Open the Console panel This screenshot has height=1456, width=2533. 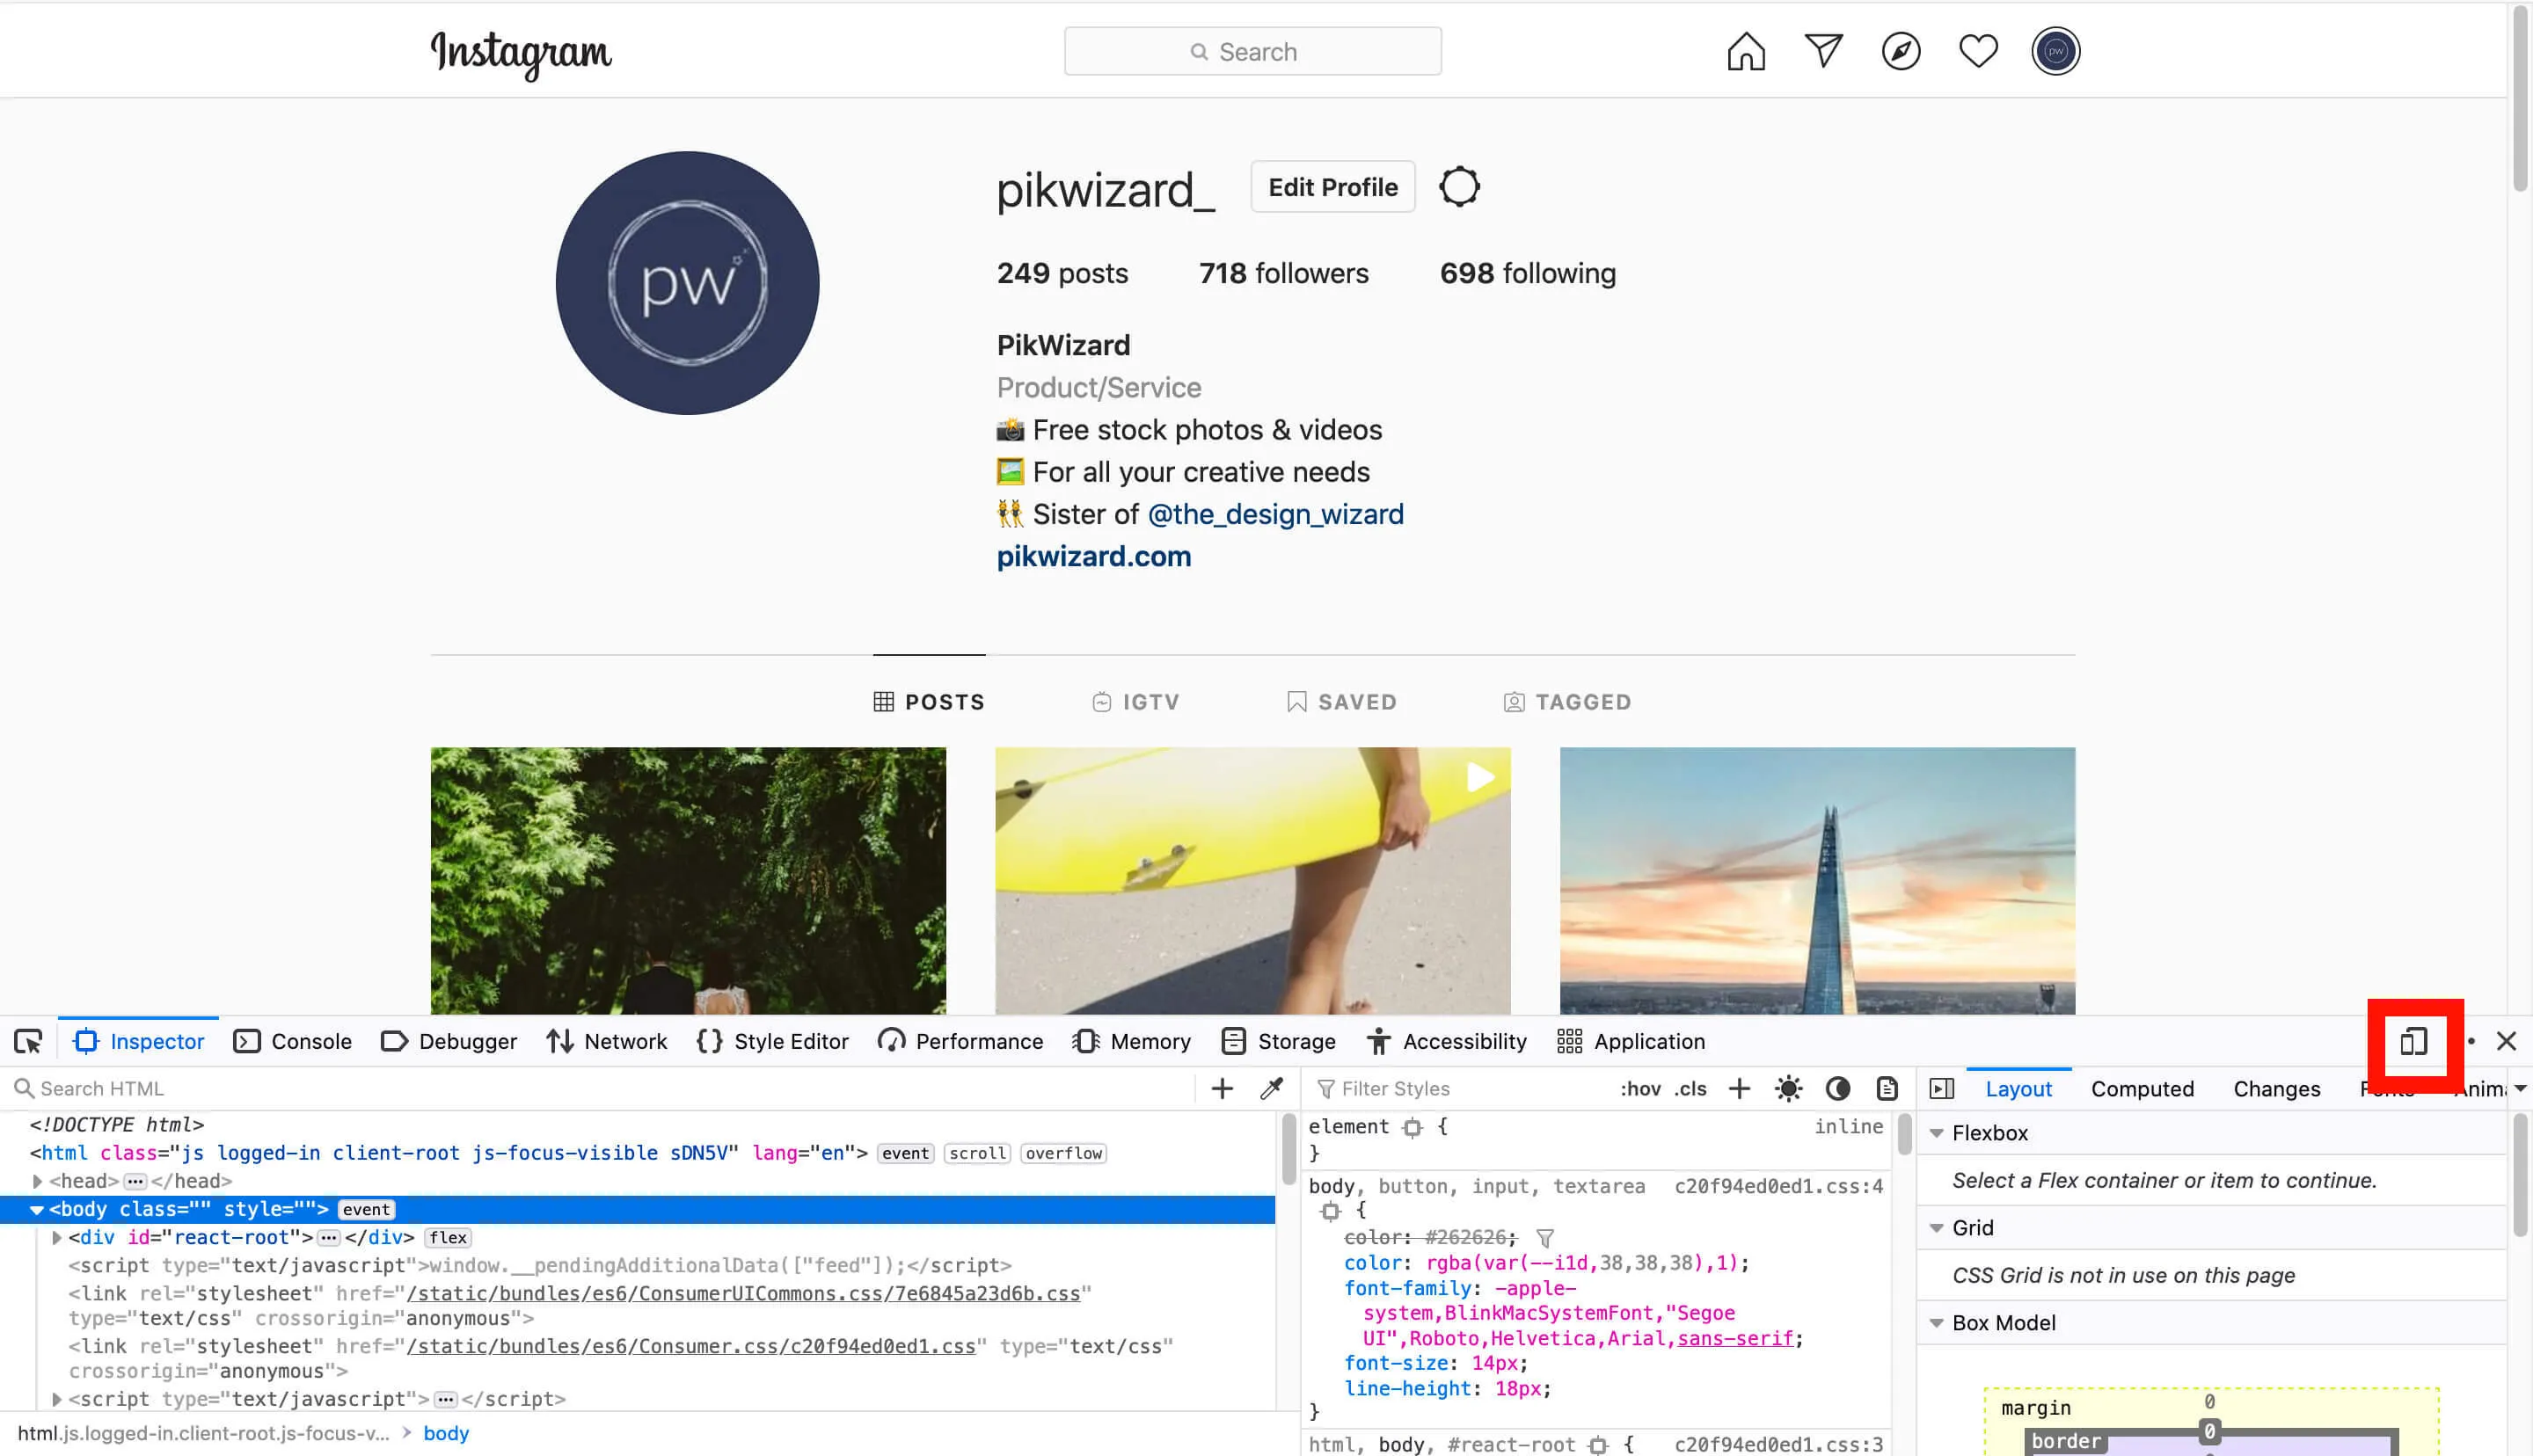click(x=308, y=1040)
